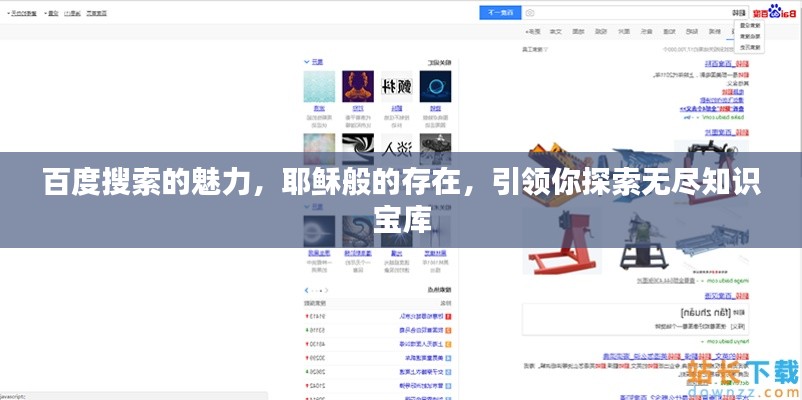
Task: Switch to the 知道 search tab
Action: pos(669,32)
